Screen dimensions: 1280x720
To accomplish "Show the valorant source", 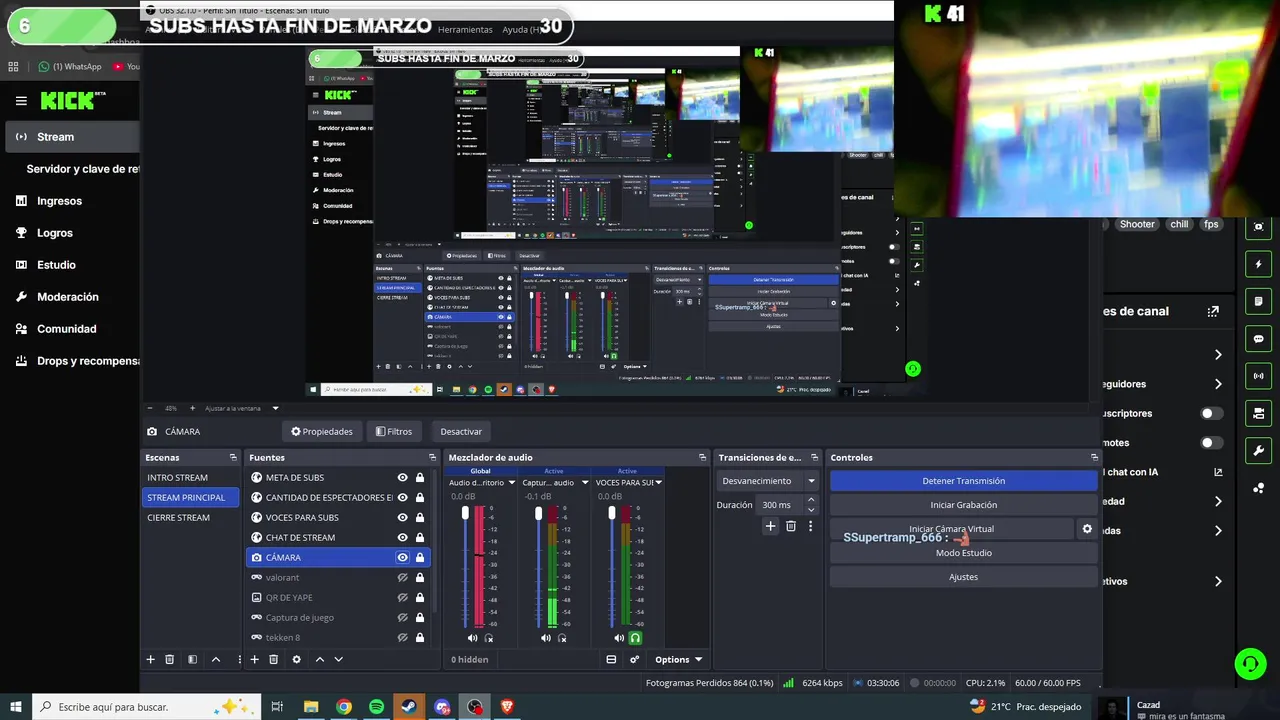I will pos(402,578).
